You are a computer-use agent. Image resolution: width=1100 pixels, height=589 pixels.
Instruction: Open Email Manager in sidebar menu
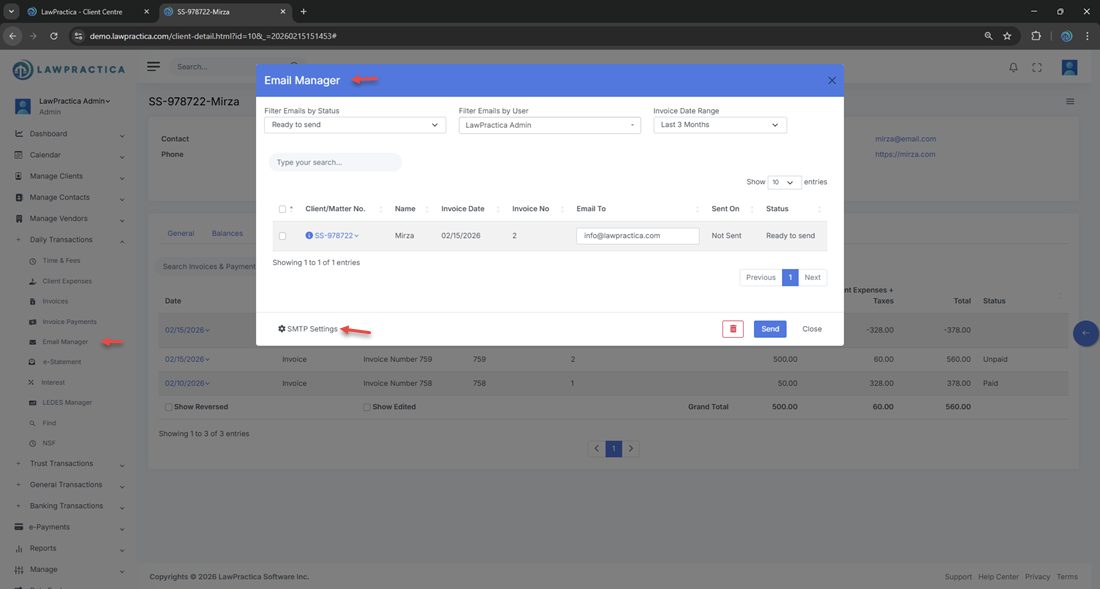[65, 342]
